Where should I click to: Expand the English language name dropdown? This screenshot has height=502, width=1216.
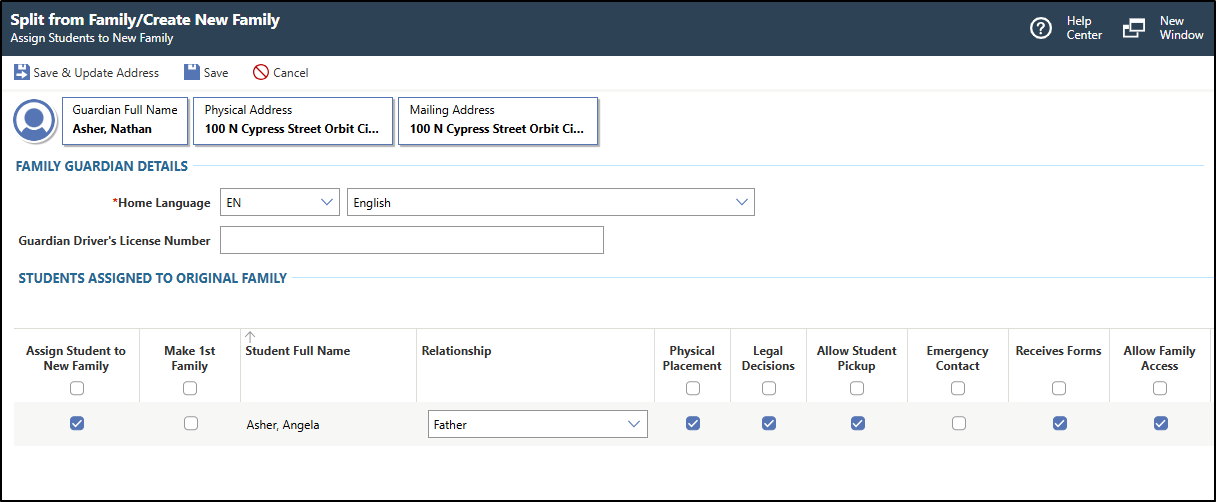pos(550,202)
